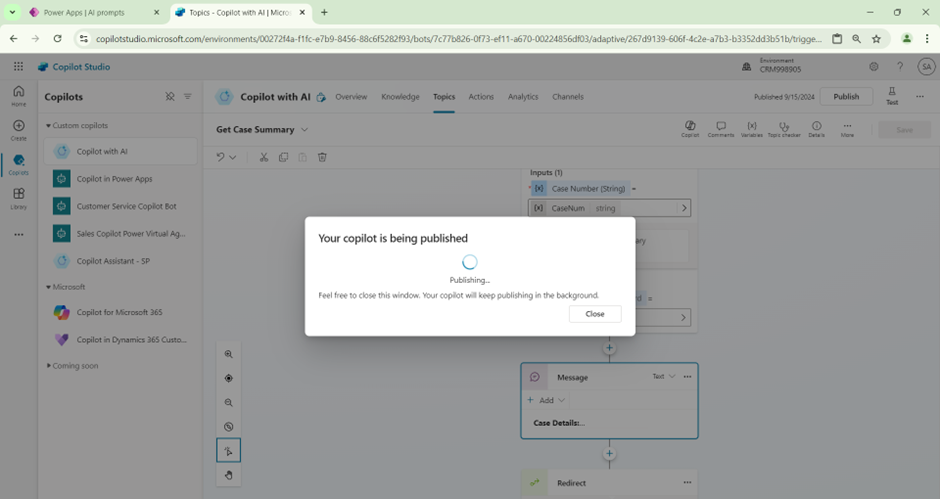
Task: Click the Test copilot icon
Action: click(891, 96)
